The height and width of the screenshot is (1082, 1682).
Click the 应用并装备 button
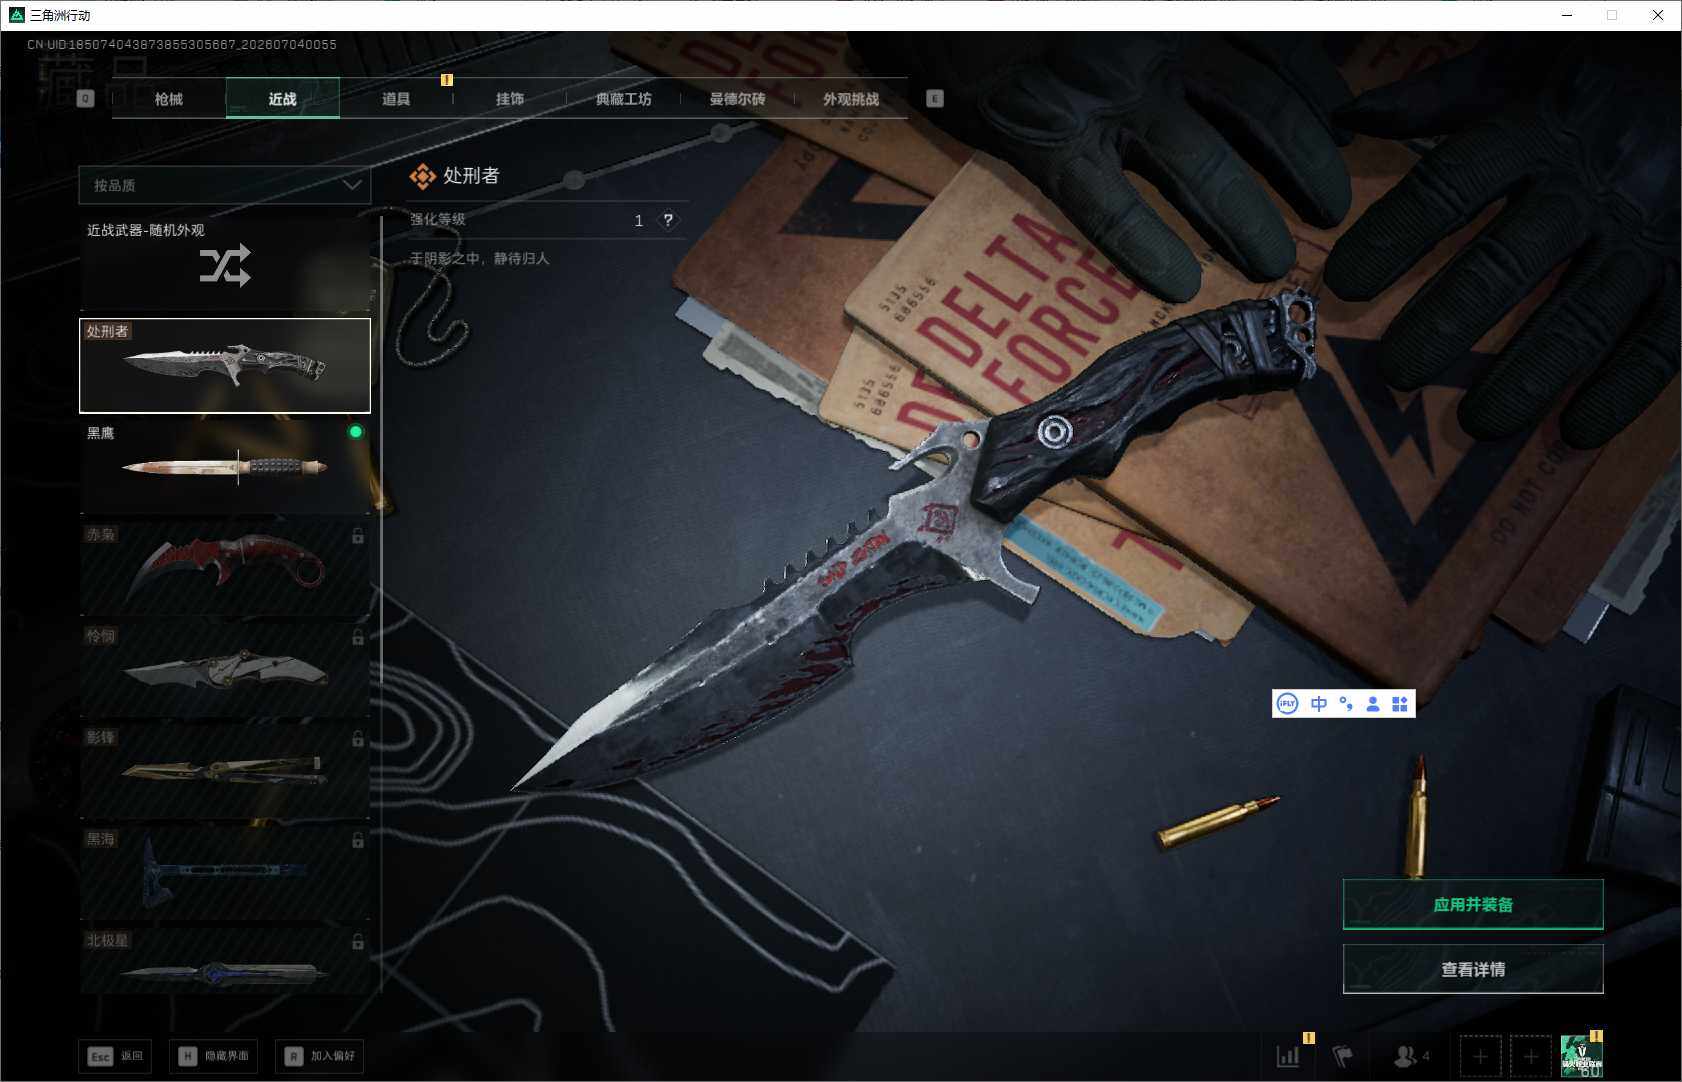click(1473, 904)
